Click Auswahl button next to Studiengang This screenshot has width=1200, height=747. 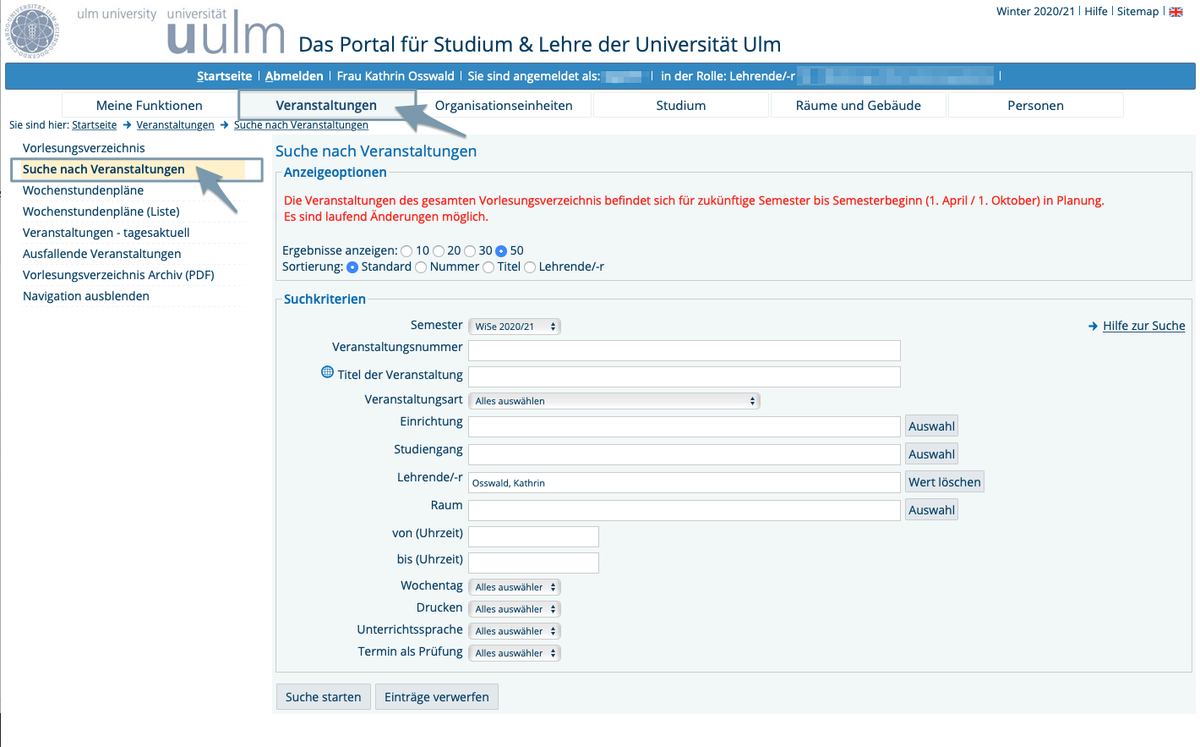point(932,454)
